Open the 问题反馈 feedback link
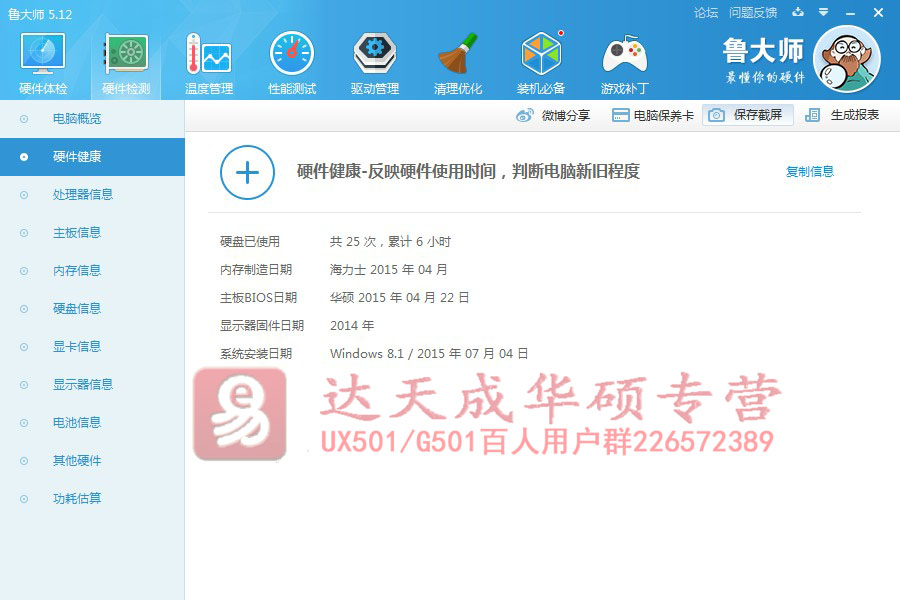Image resolution: width=900 pixels, height=600 pixels. (753, 13)
